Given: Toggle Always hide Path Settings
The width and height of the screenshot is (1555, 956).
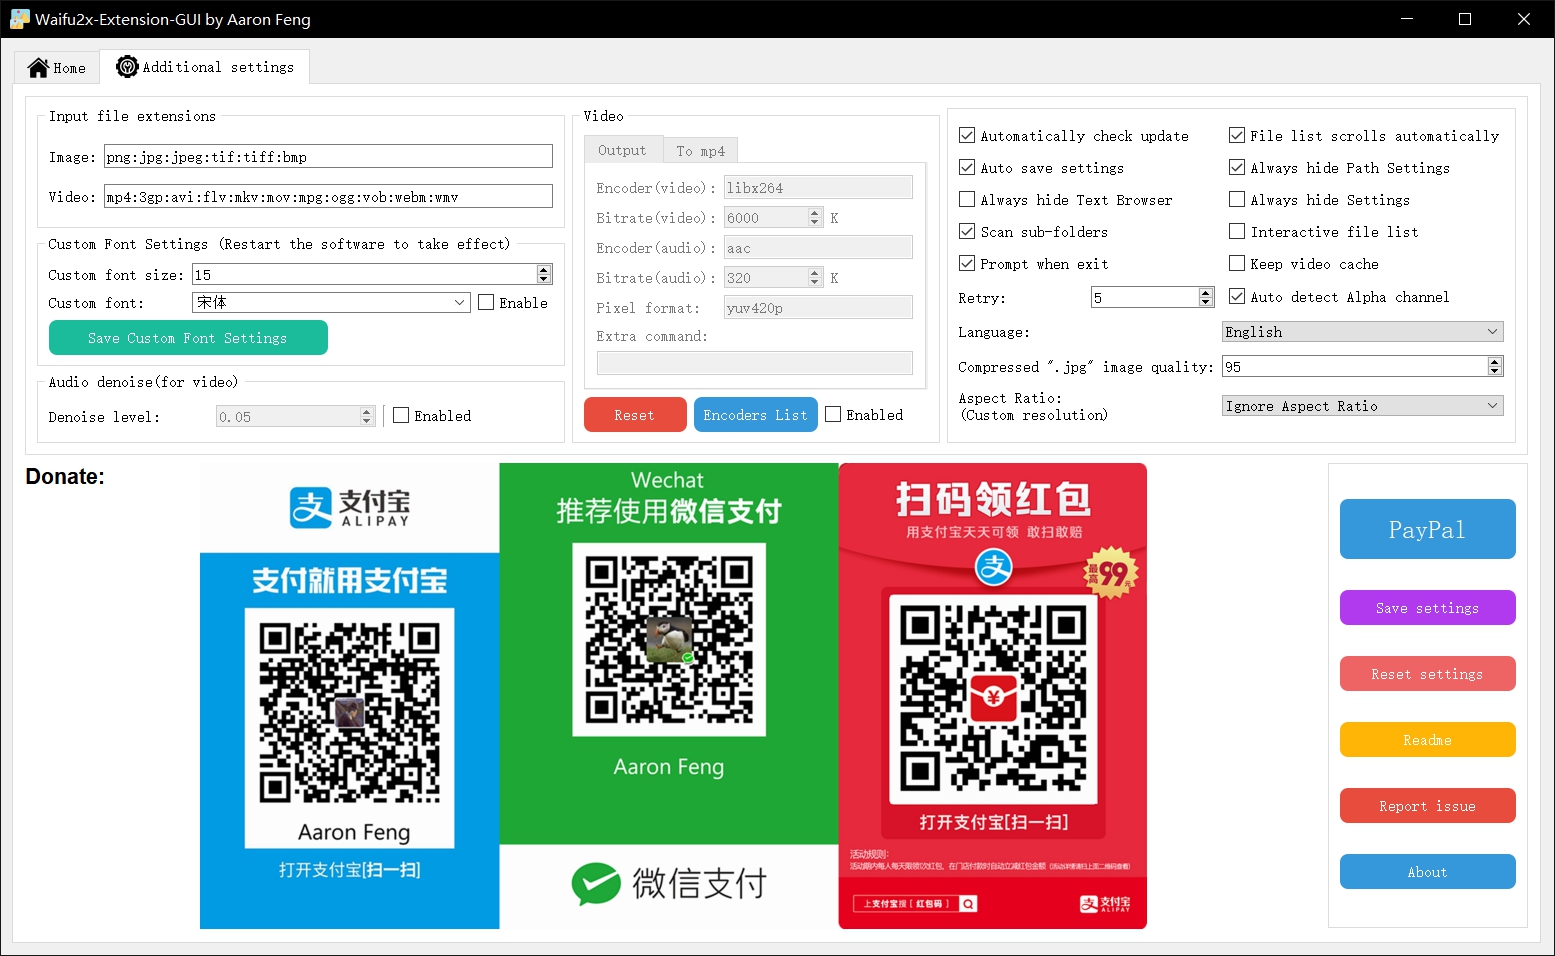Looking at the screenshot, I should (1237, 167).
